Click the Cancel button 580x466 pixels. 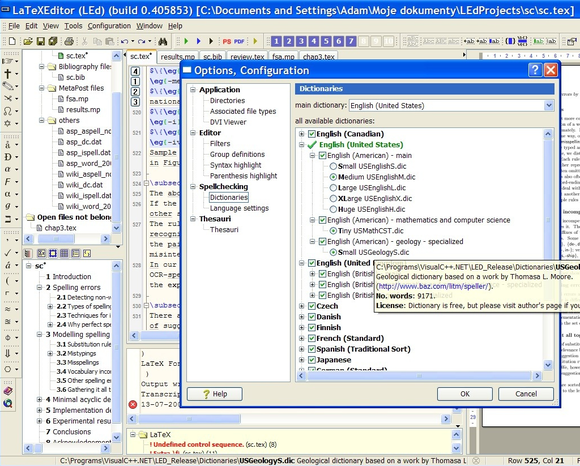526,394
